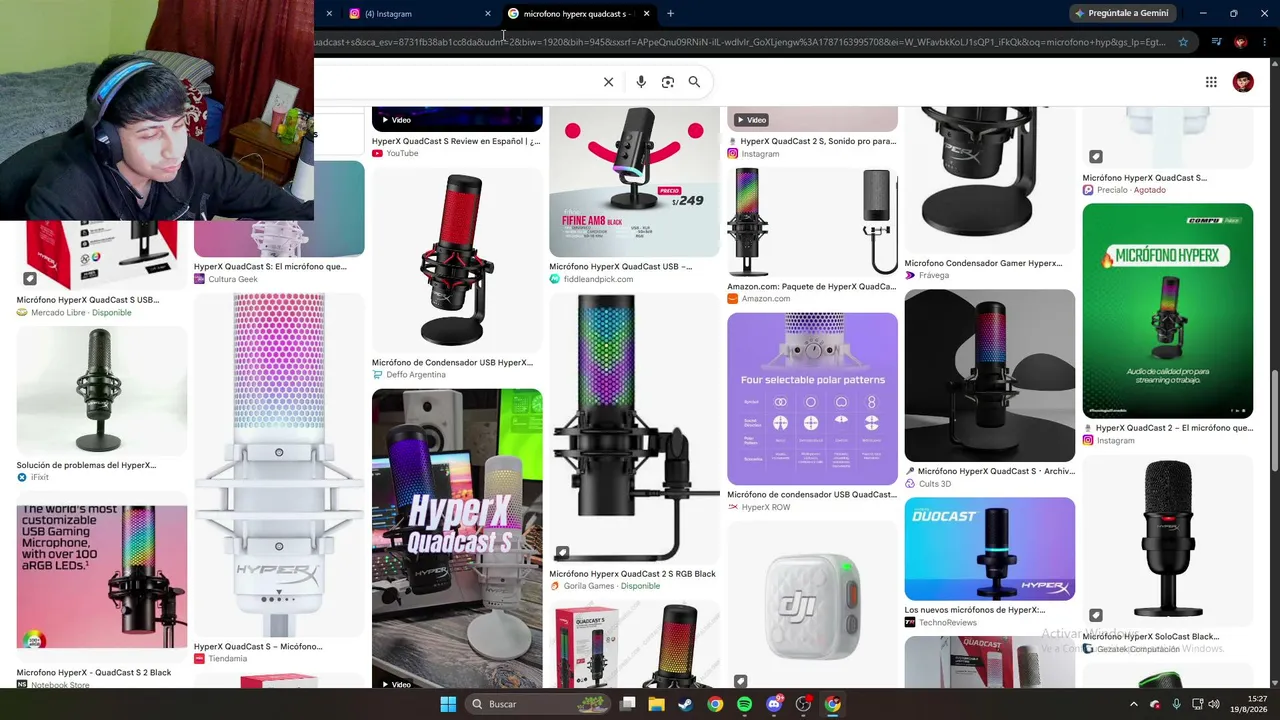Open Spotify from the taskbar

point(744,704)
